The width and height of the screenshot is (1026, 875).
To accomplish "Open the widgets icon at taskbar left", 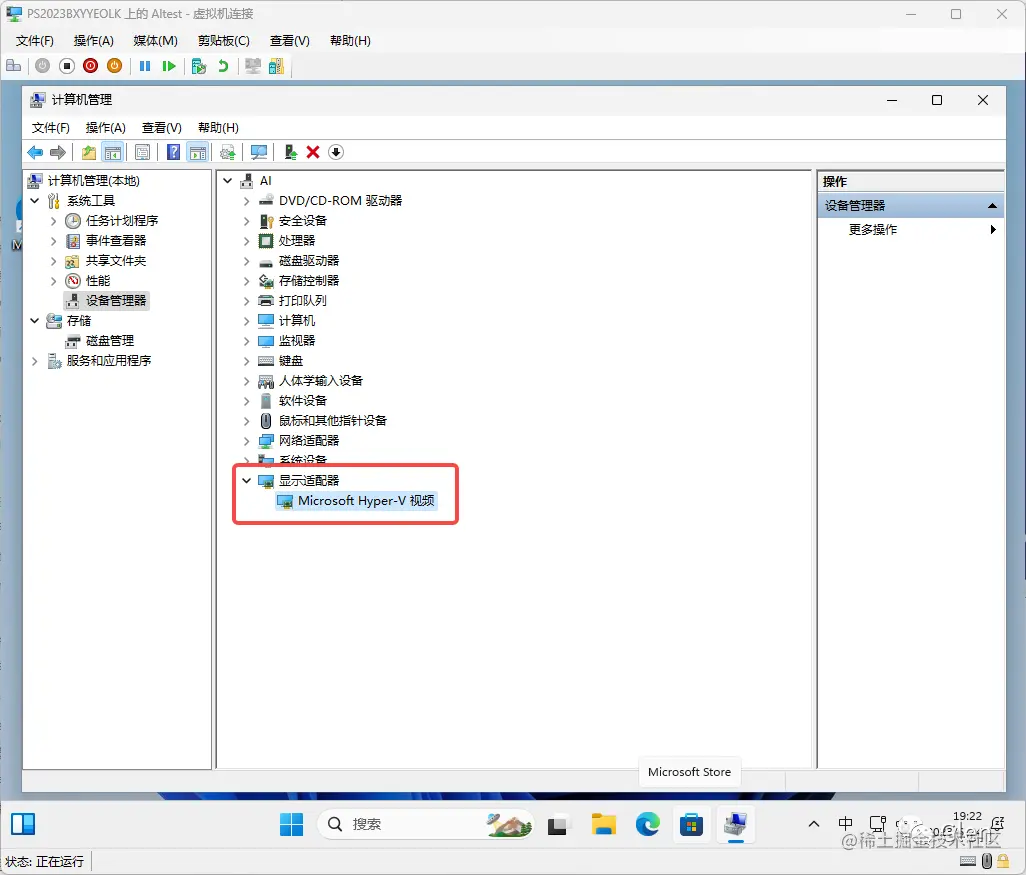I will click(x=23, y=825).
